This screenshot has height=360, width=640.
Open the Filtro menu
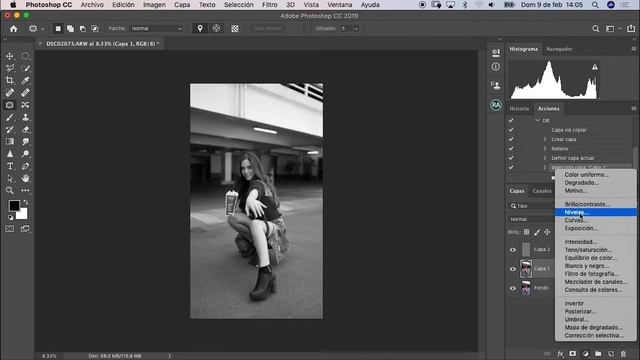[269, 5]
